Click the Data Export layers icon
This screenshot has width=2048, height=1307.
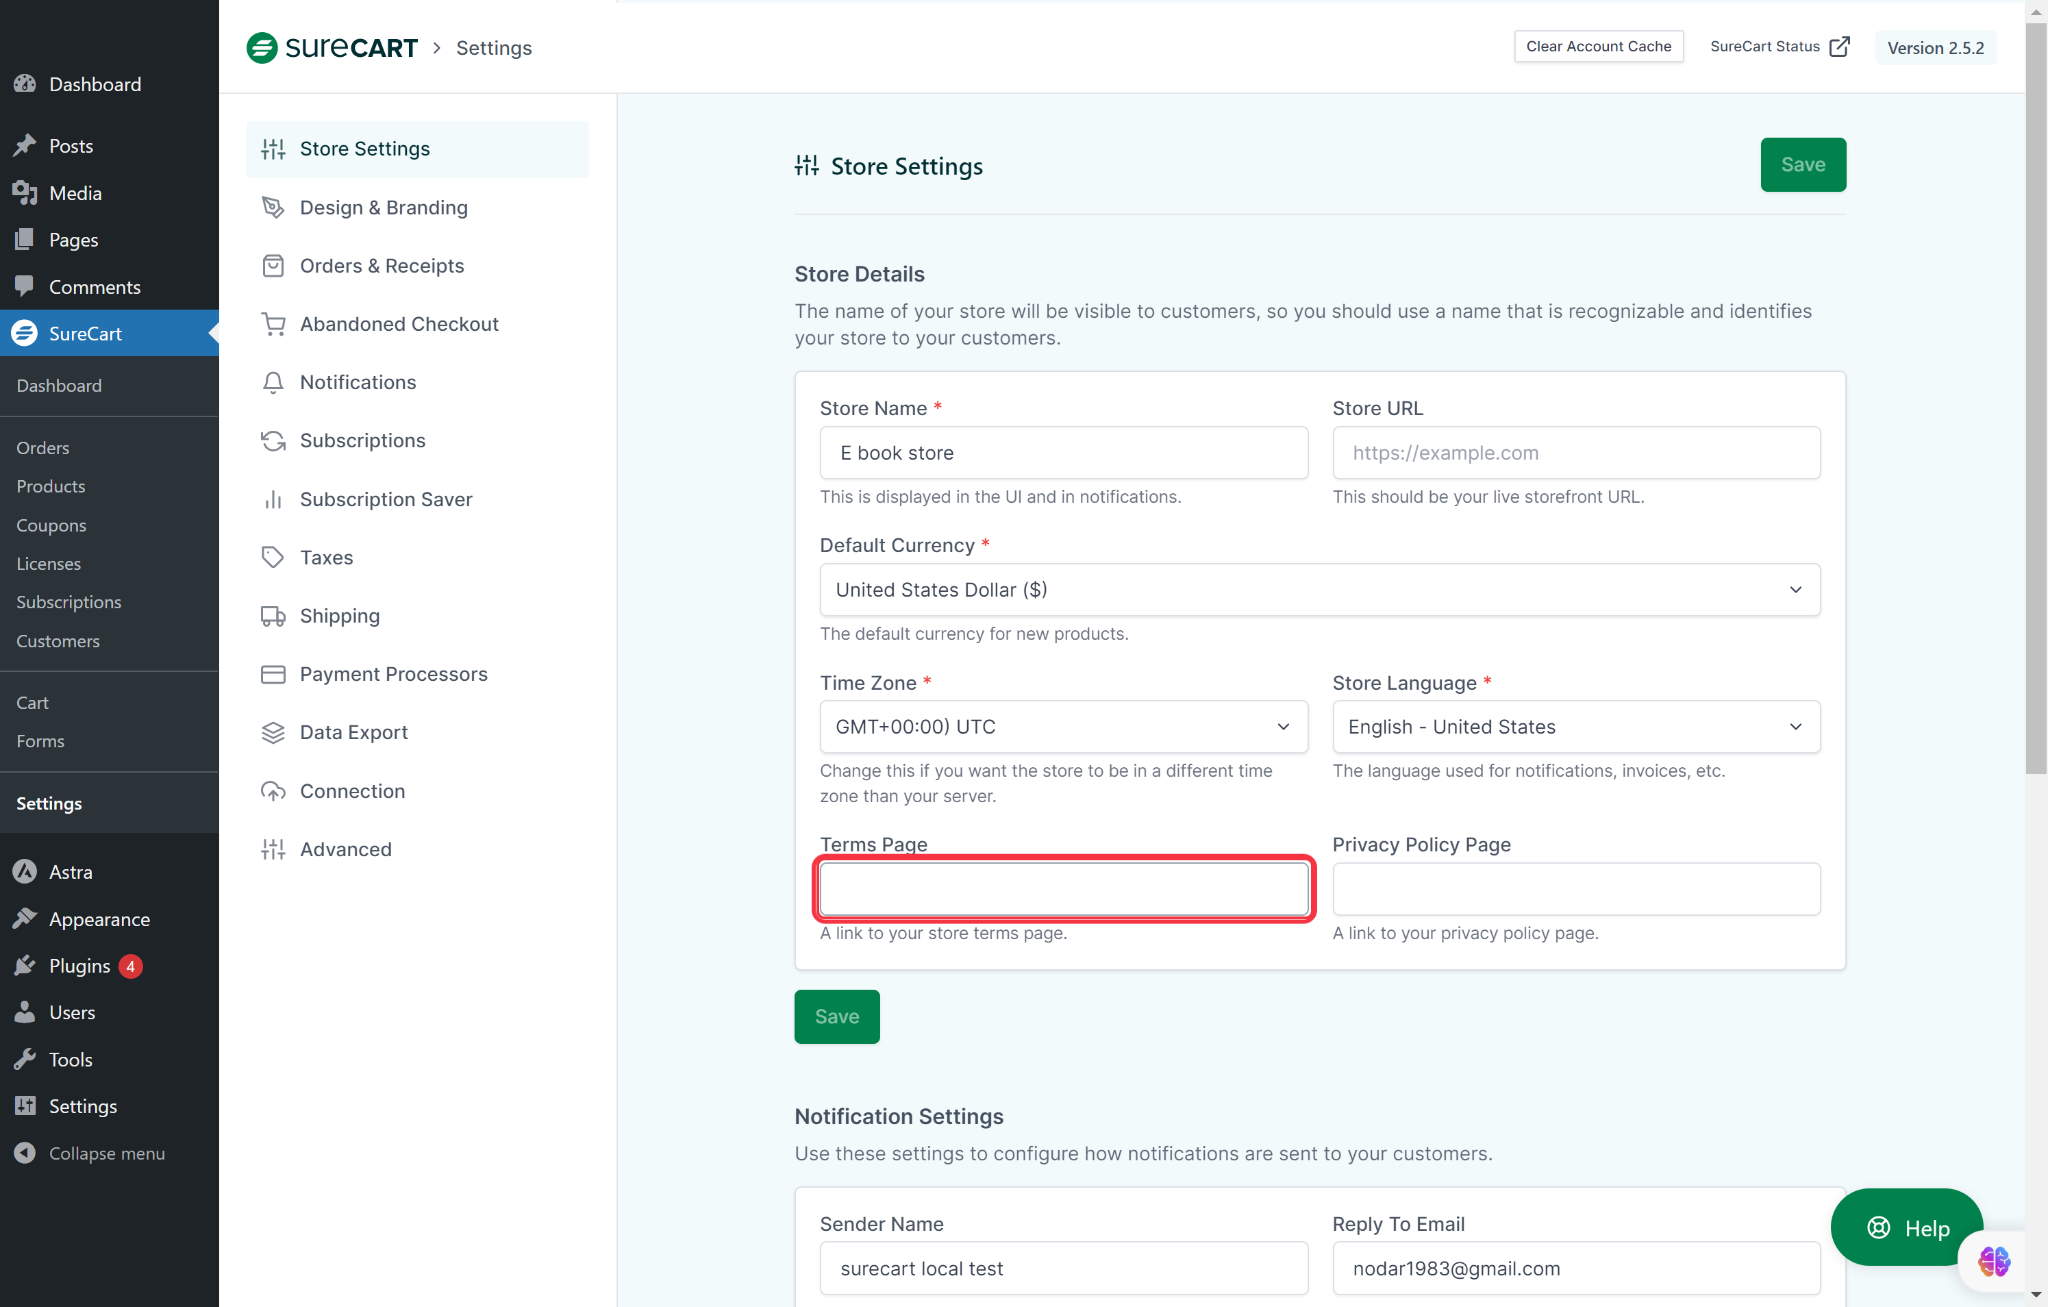point(273,733)
